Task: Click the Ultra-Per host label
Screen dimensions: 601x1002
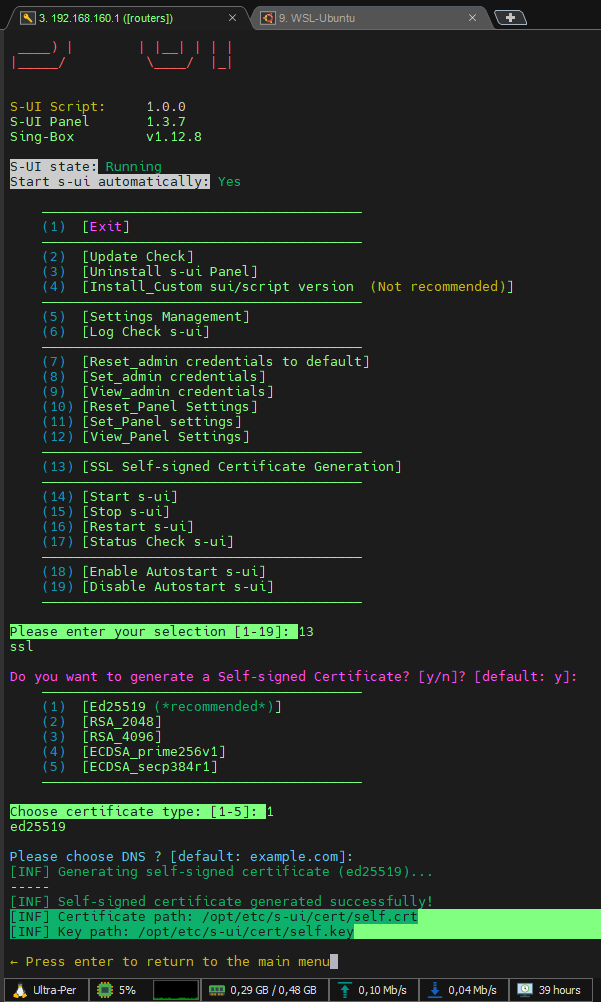Action: point(55,990)
